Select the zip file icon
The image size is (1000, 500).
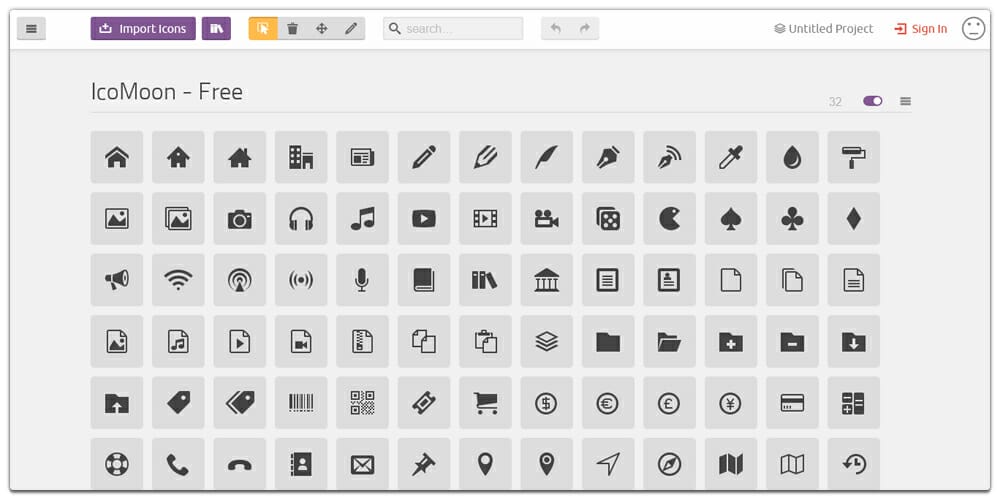click(362, 341)
